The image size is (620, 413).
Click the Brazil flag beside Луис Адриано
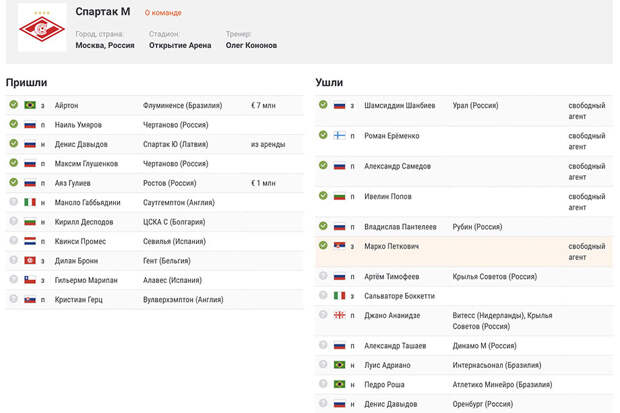point(340,365)
